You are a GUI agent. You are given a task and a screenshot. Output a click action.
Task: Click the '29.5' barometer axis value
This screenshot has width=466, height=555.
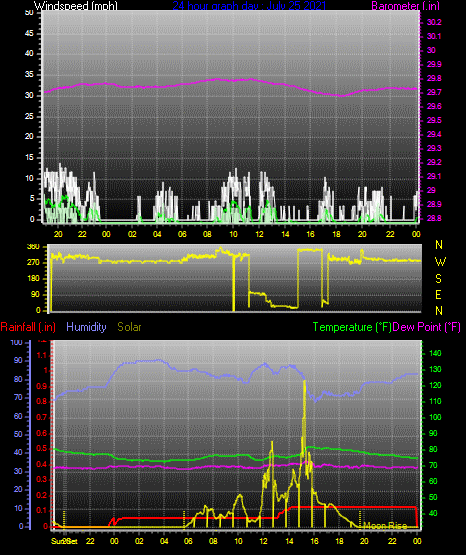tap(434, 120)
